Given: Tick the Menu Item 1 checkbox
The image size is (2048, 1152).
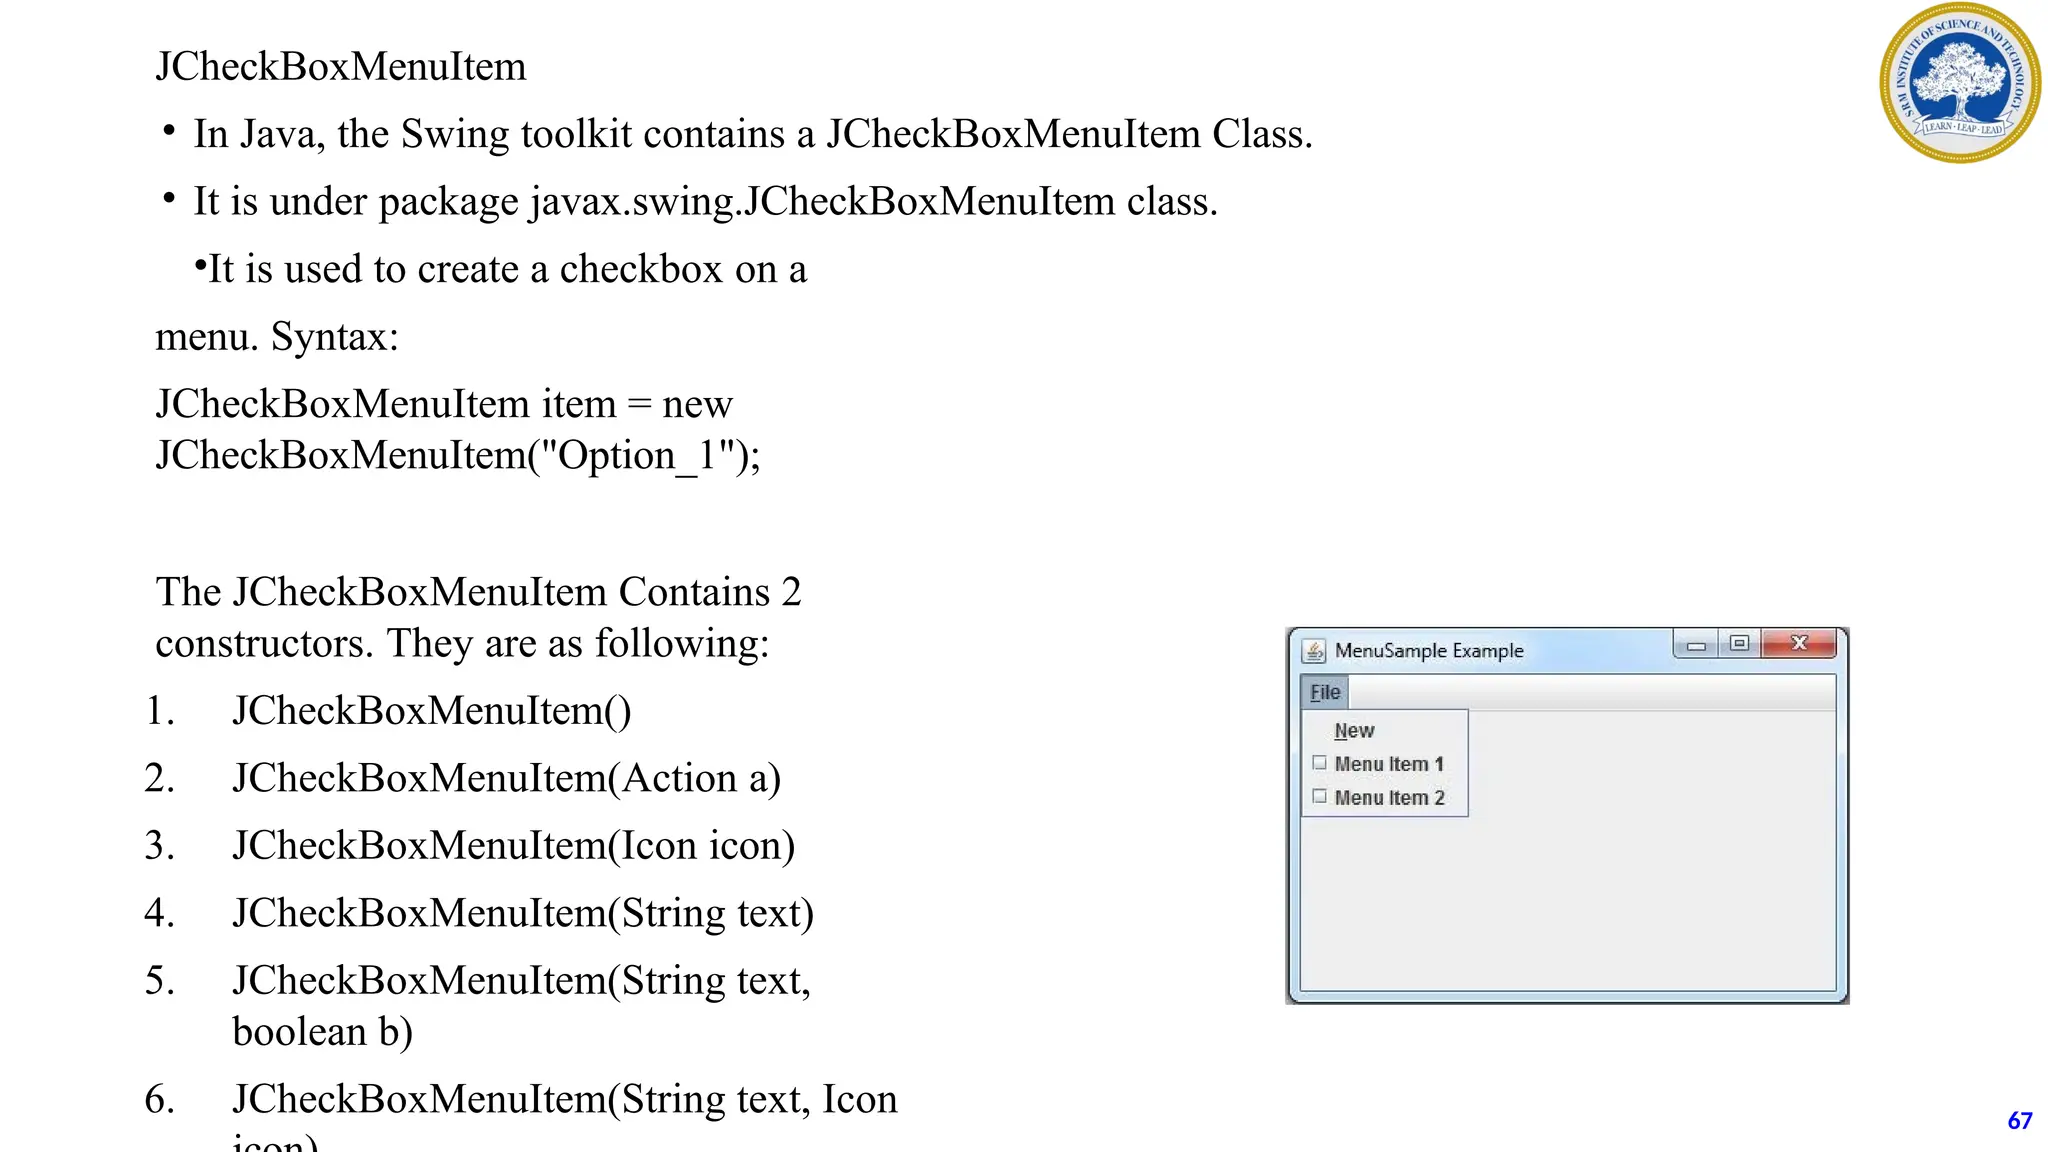Looking at the screenshot, I should 1319,763.
